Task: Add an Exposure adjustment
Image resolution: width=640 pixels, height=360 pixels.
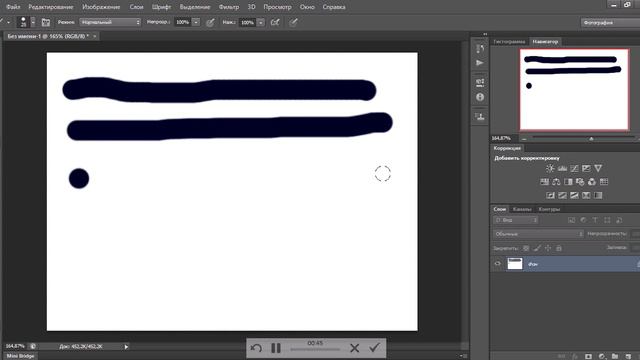Action: pos(586,169)
